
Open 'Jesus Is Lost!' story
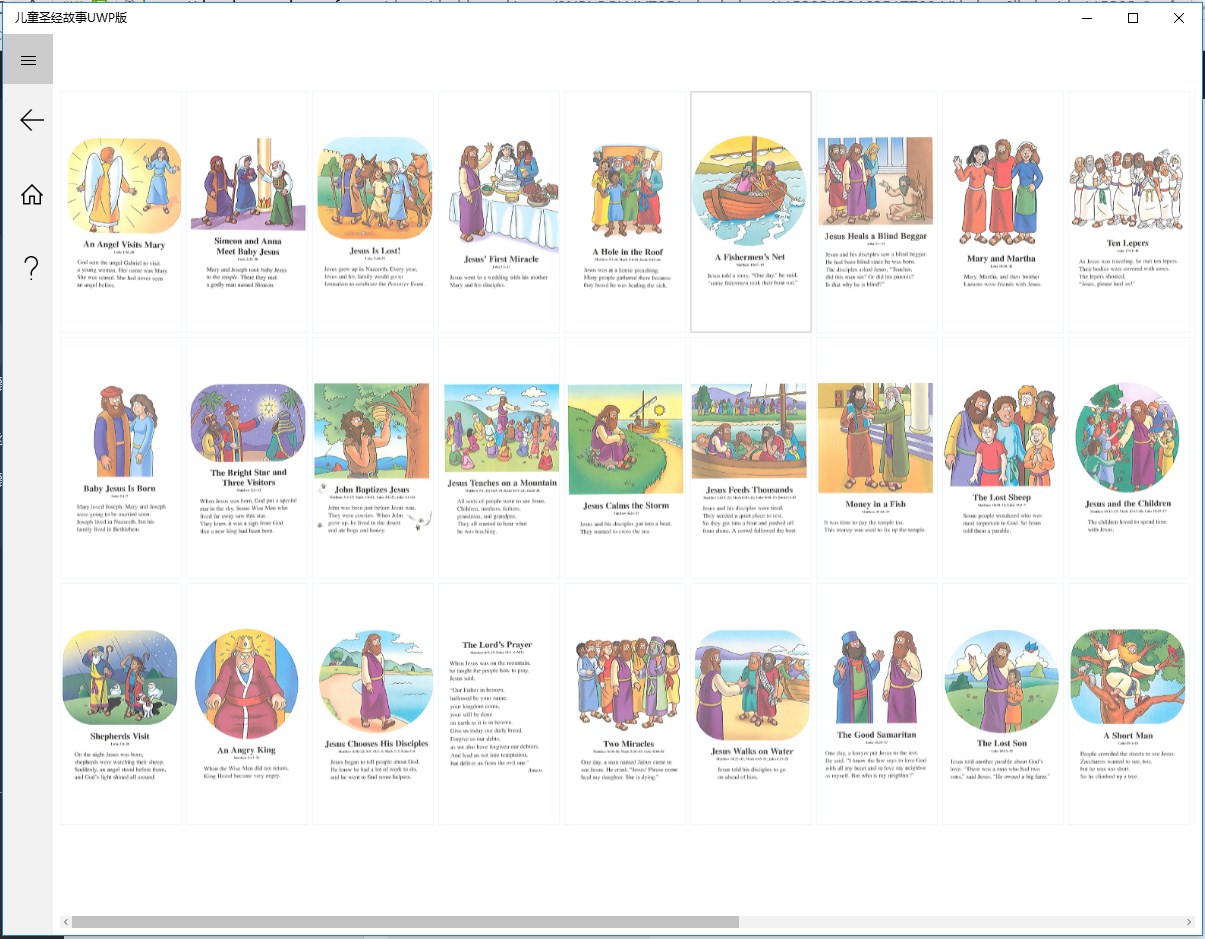[x=373, y=212]
